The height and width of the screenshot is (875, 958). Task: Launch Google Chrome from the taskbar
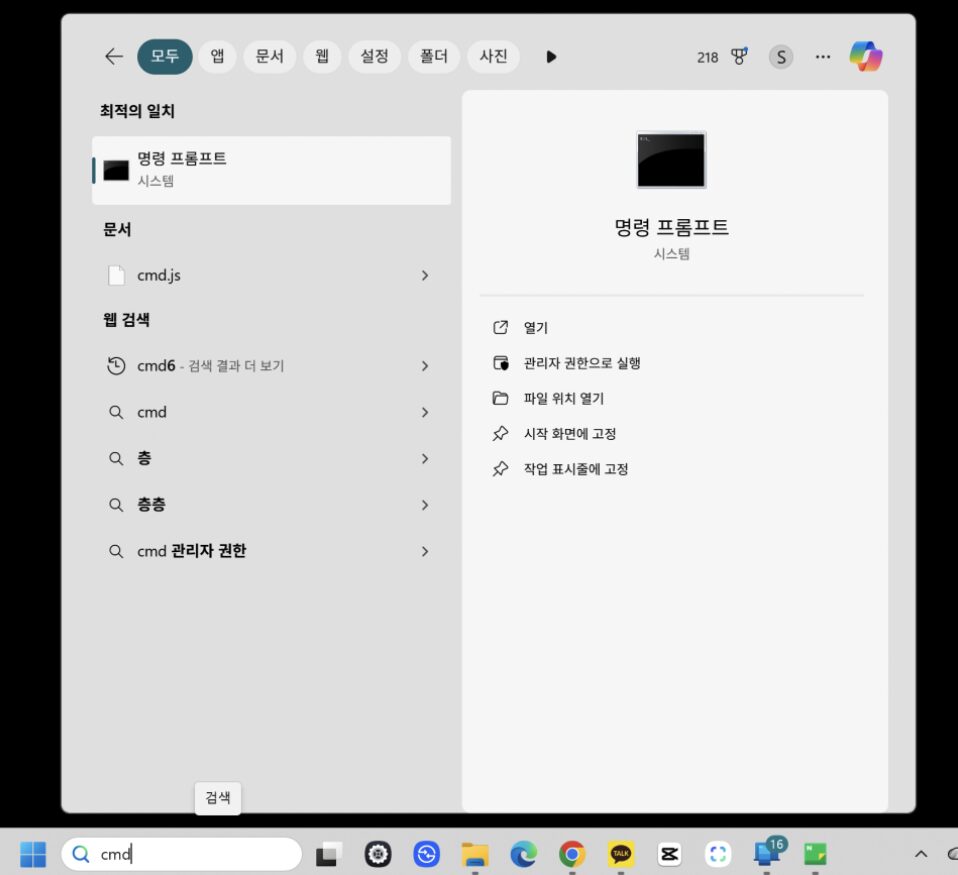[572, 854]
